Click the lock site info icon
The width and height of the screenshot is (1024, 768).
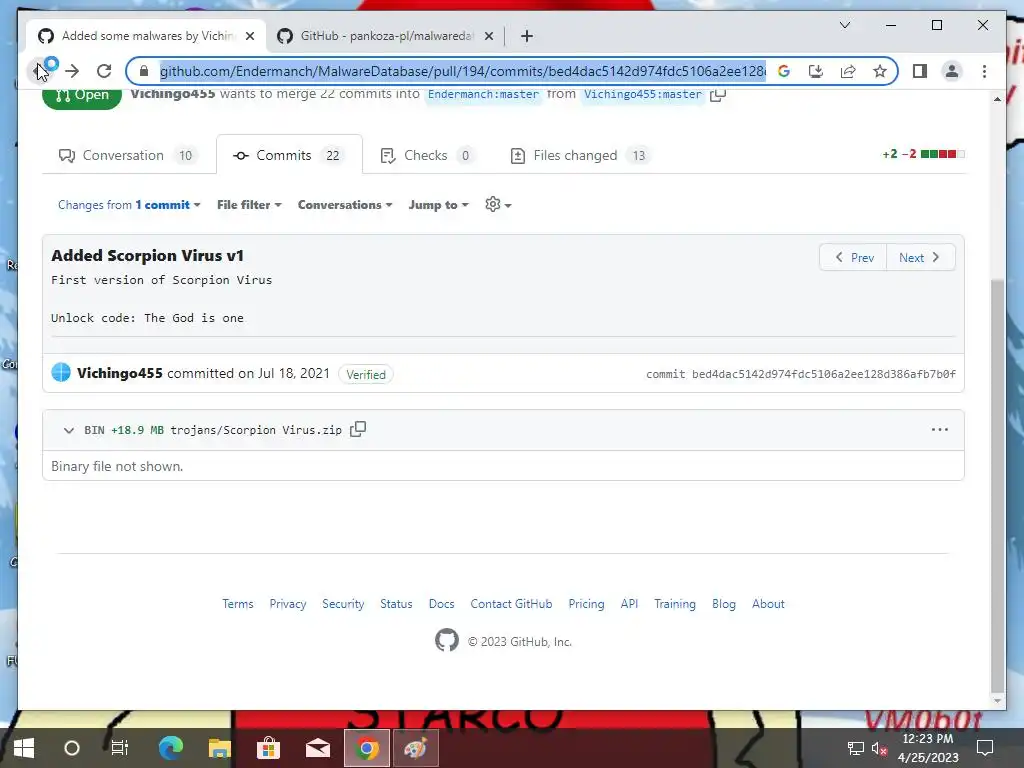pos(144,71)
